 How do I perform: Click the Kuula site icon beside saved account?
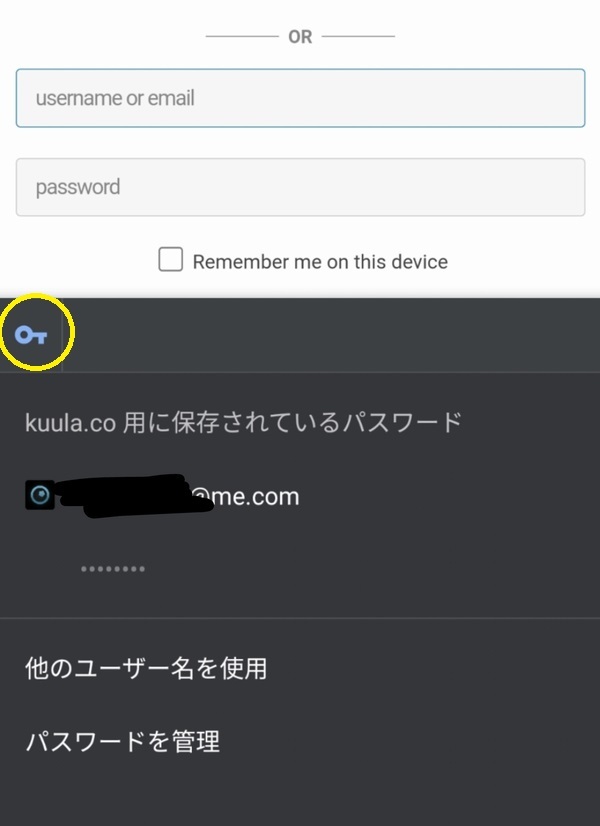pos(40,495)
